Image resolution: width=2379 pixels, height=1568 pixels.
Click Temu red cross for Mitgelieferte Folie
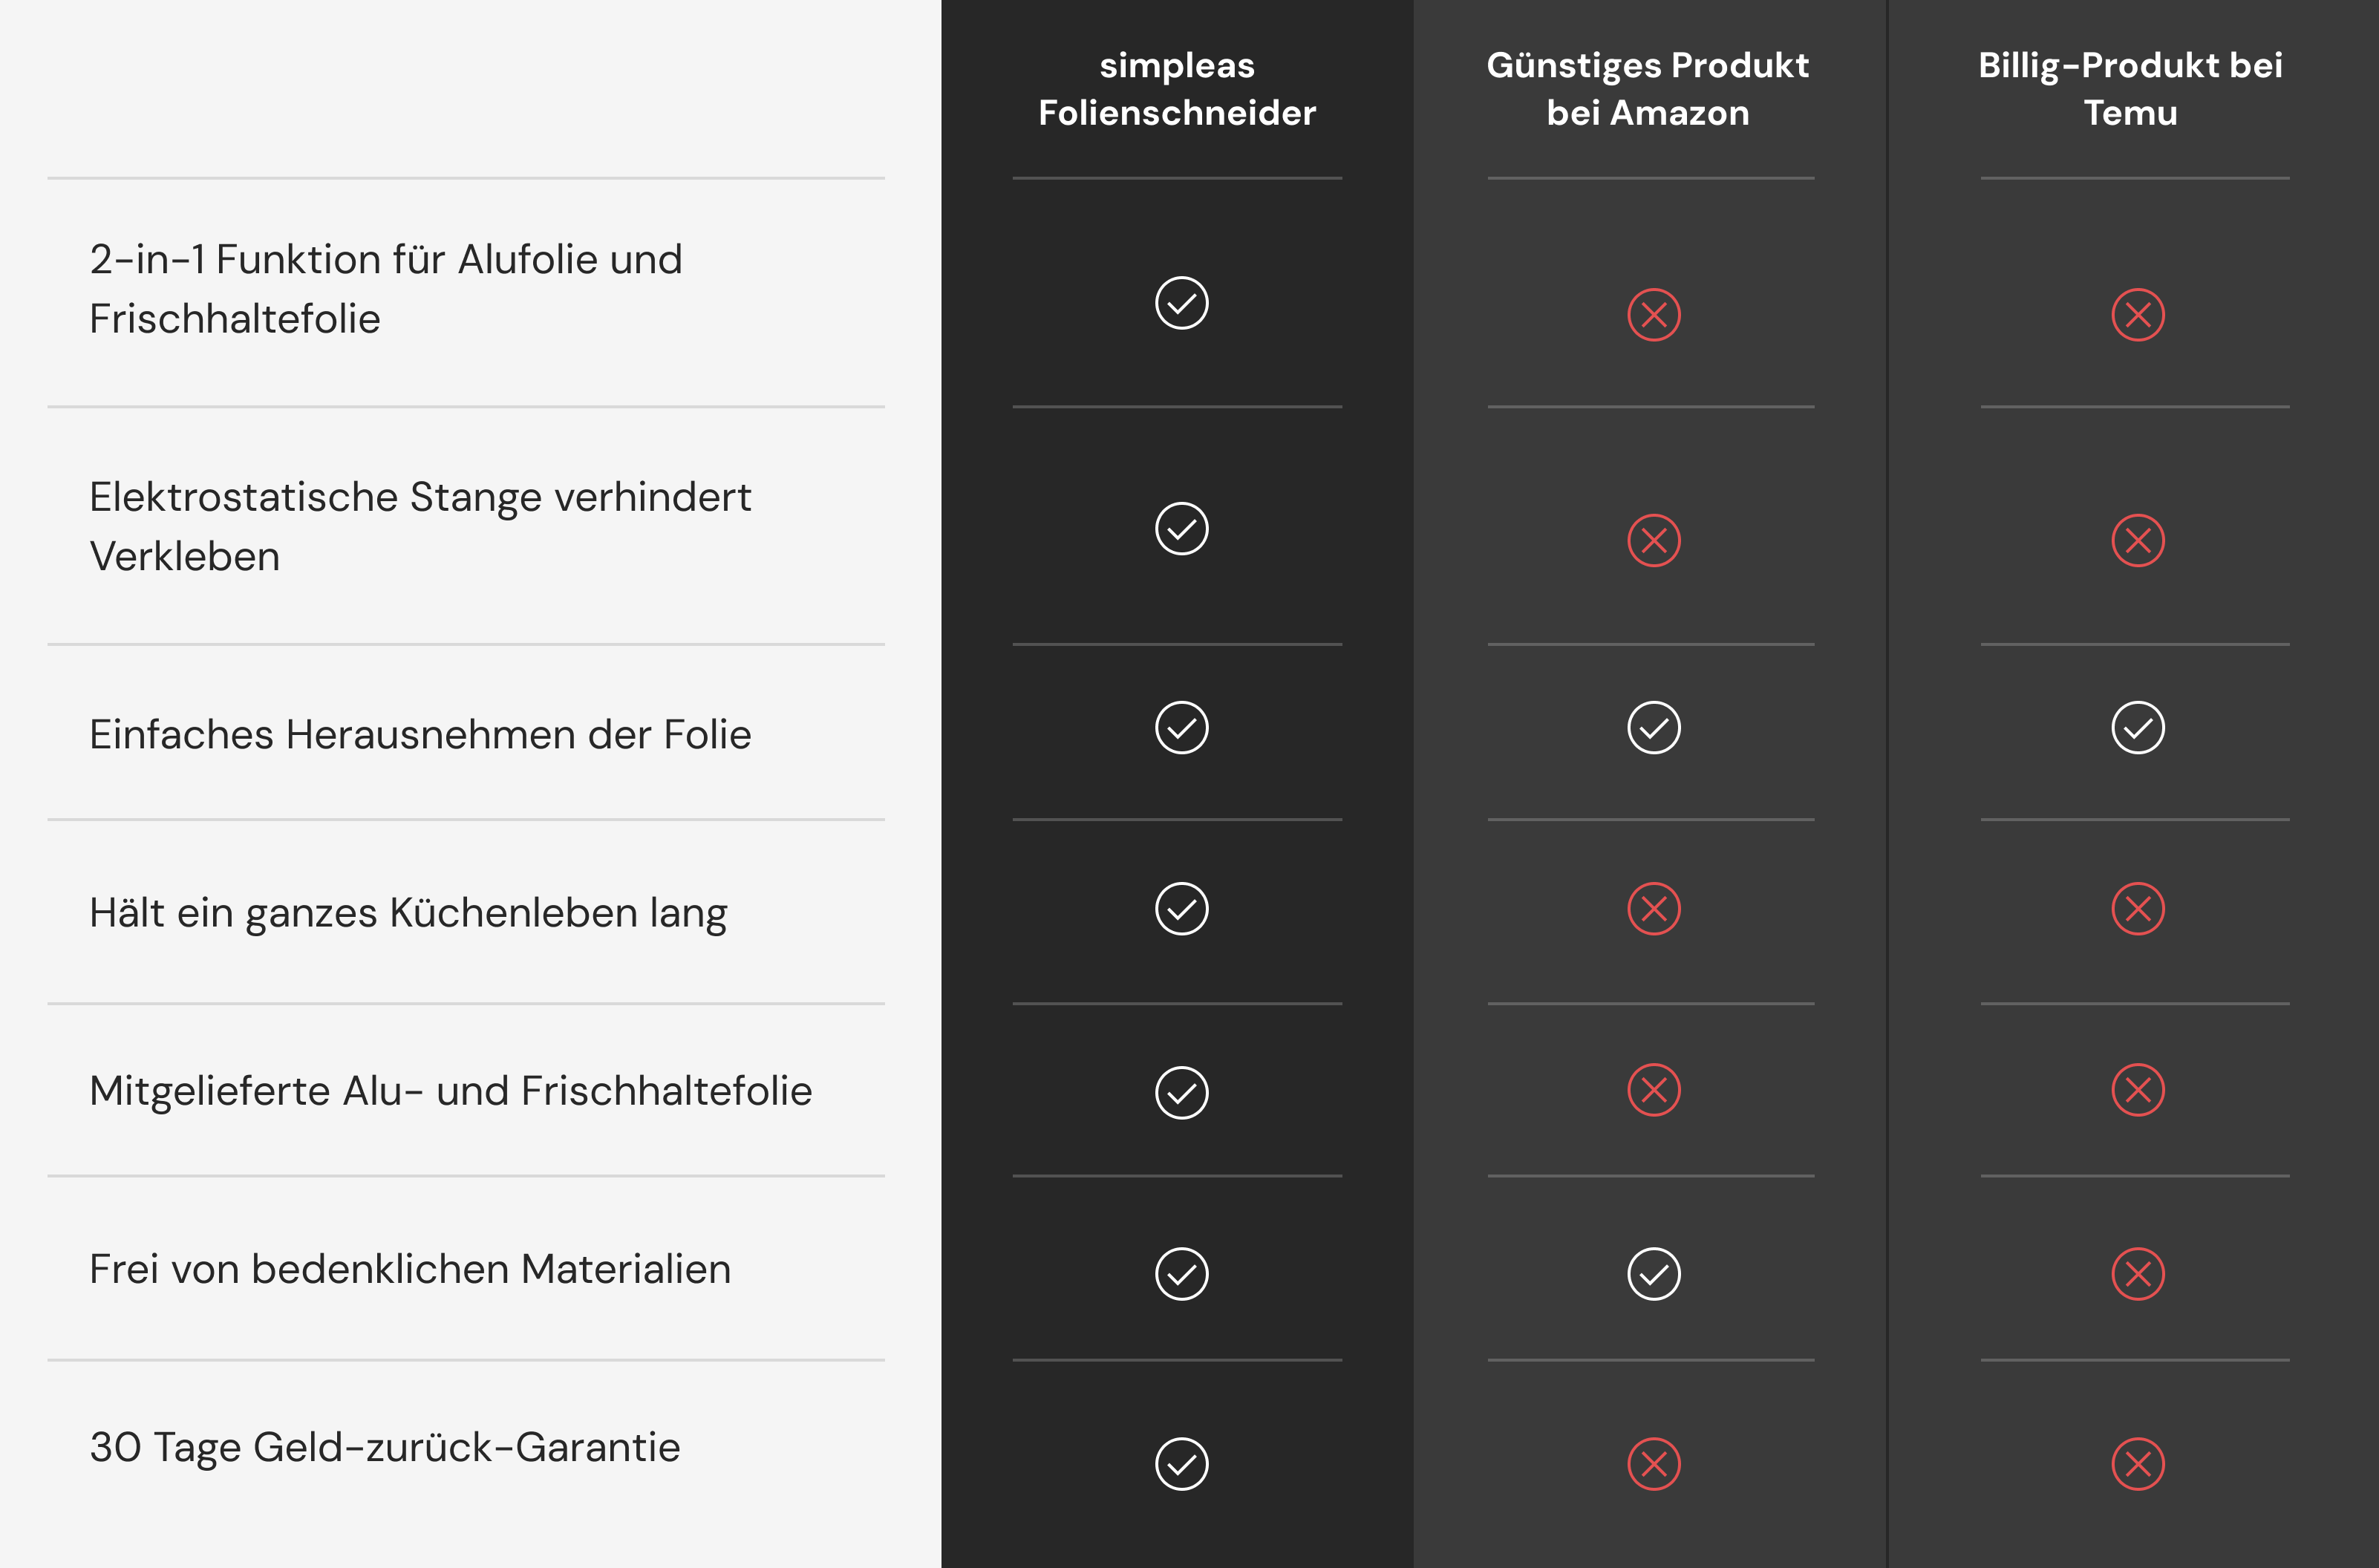click(x=2137, y=1090)
